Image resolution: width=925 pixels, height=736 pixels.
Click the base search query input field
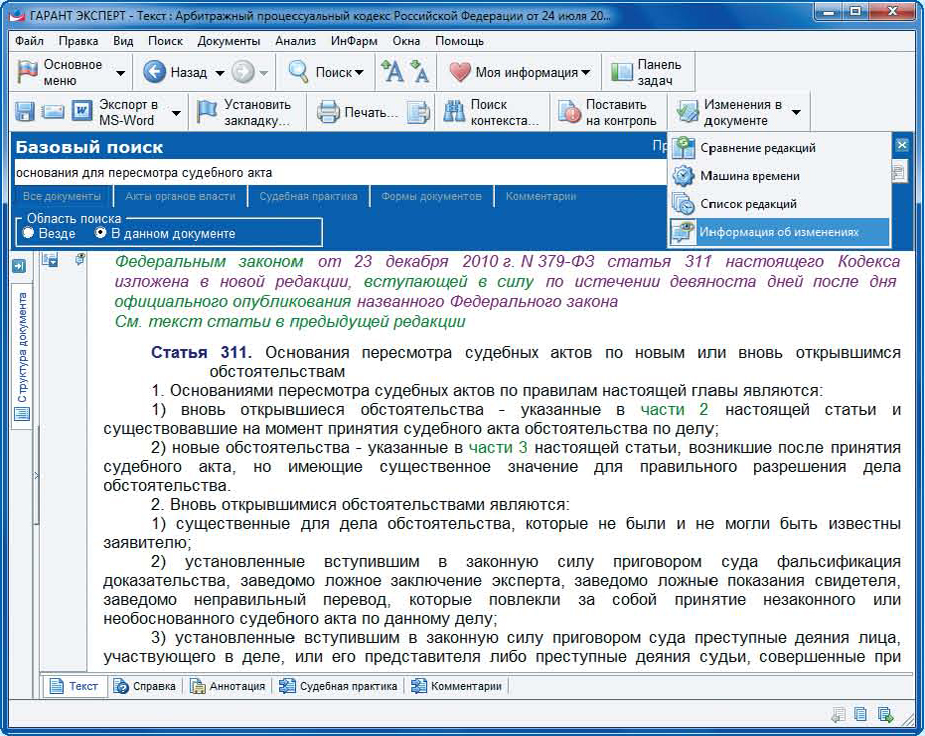click(x=330, y=173)
